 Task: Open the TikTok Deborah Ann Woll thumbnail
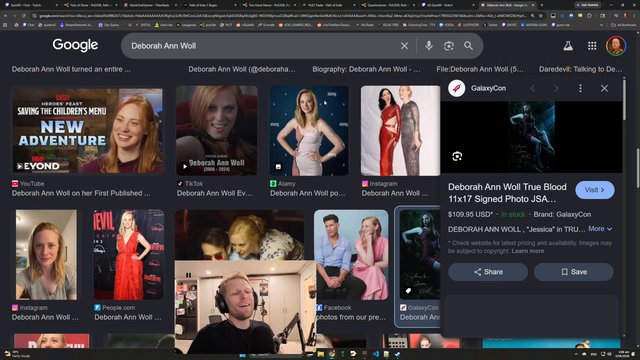coord(217,131)
